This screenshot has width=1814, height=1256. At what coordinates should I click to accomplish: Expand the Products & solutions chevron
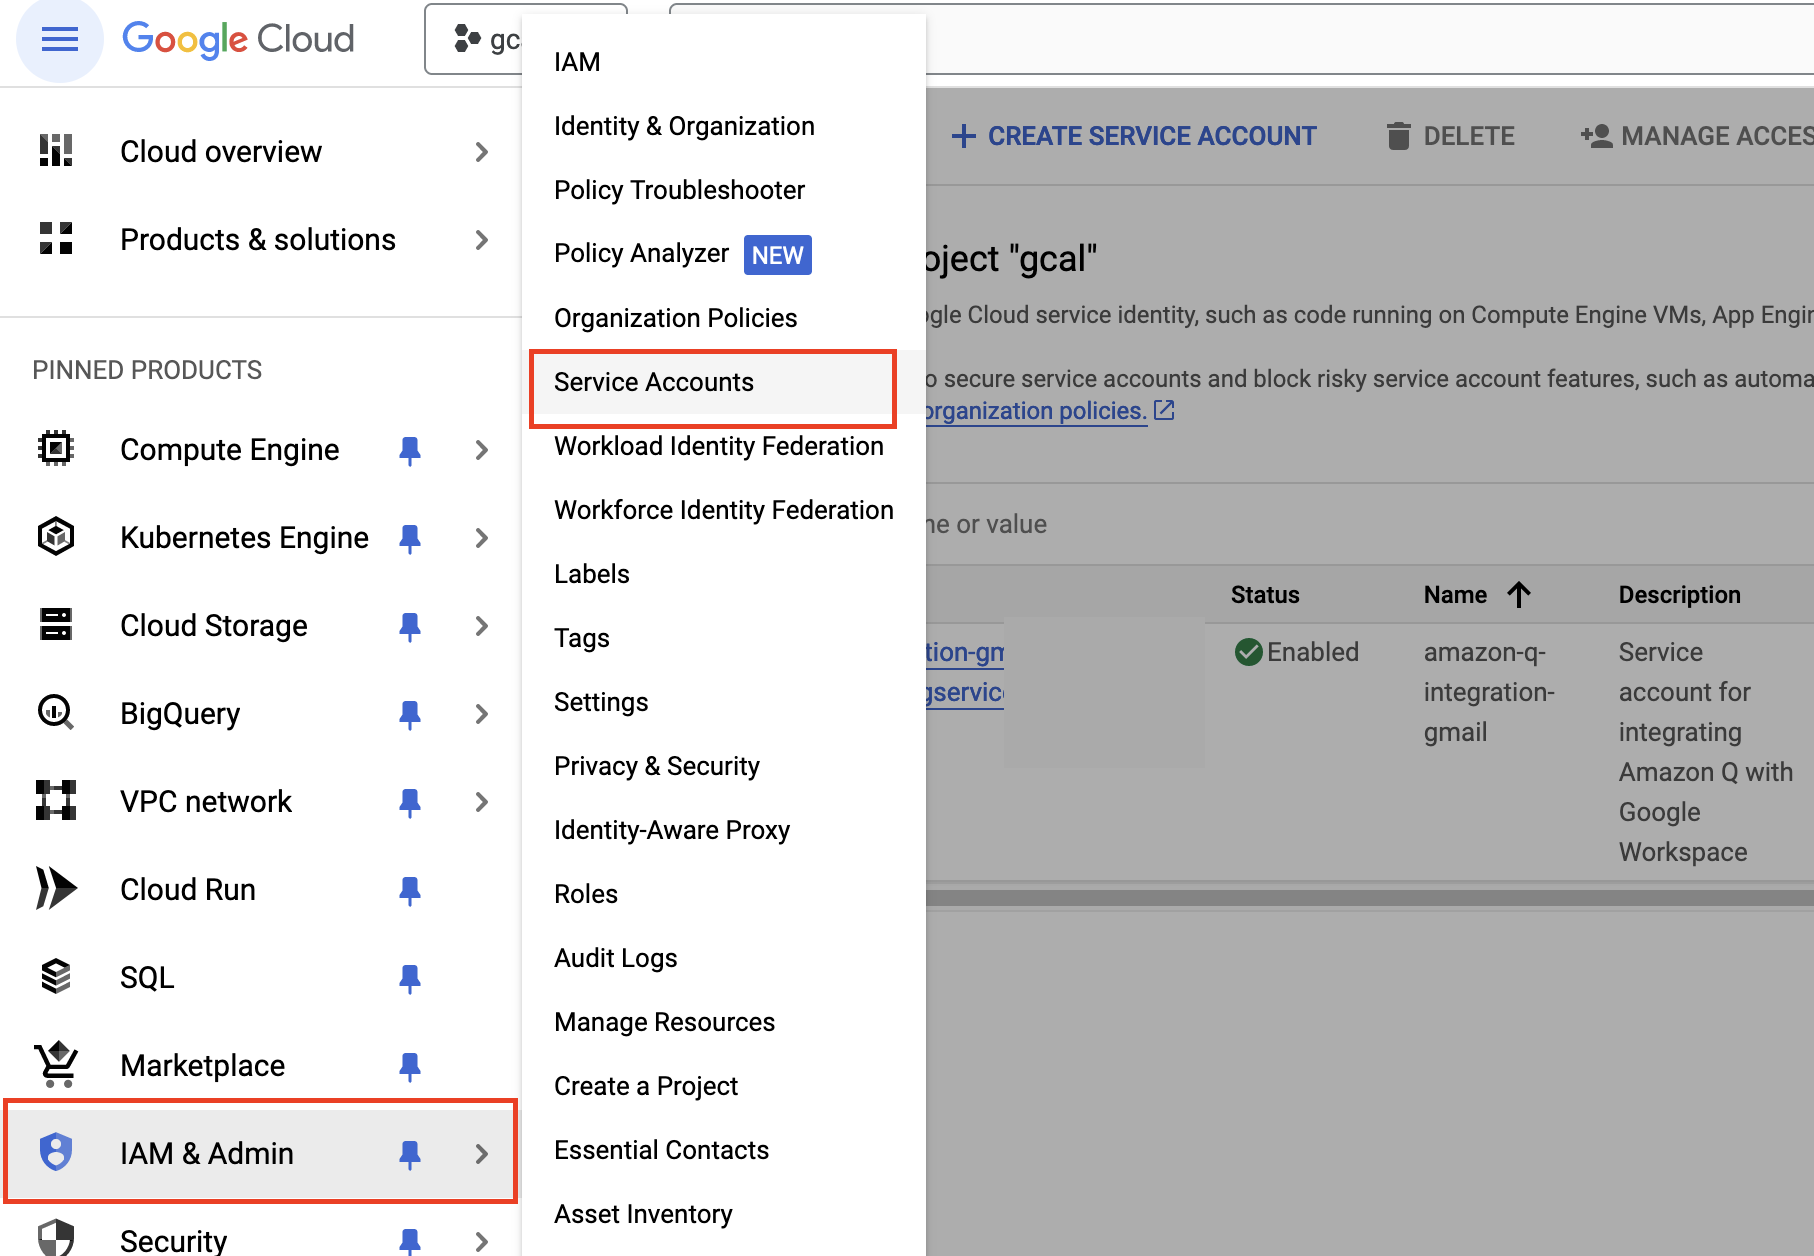pyautogui.click(x=482, y=240)
